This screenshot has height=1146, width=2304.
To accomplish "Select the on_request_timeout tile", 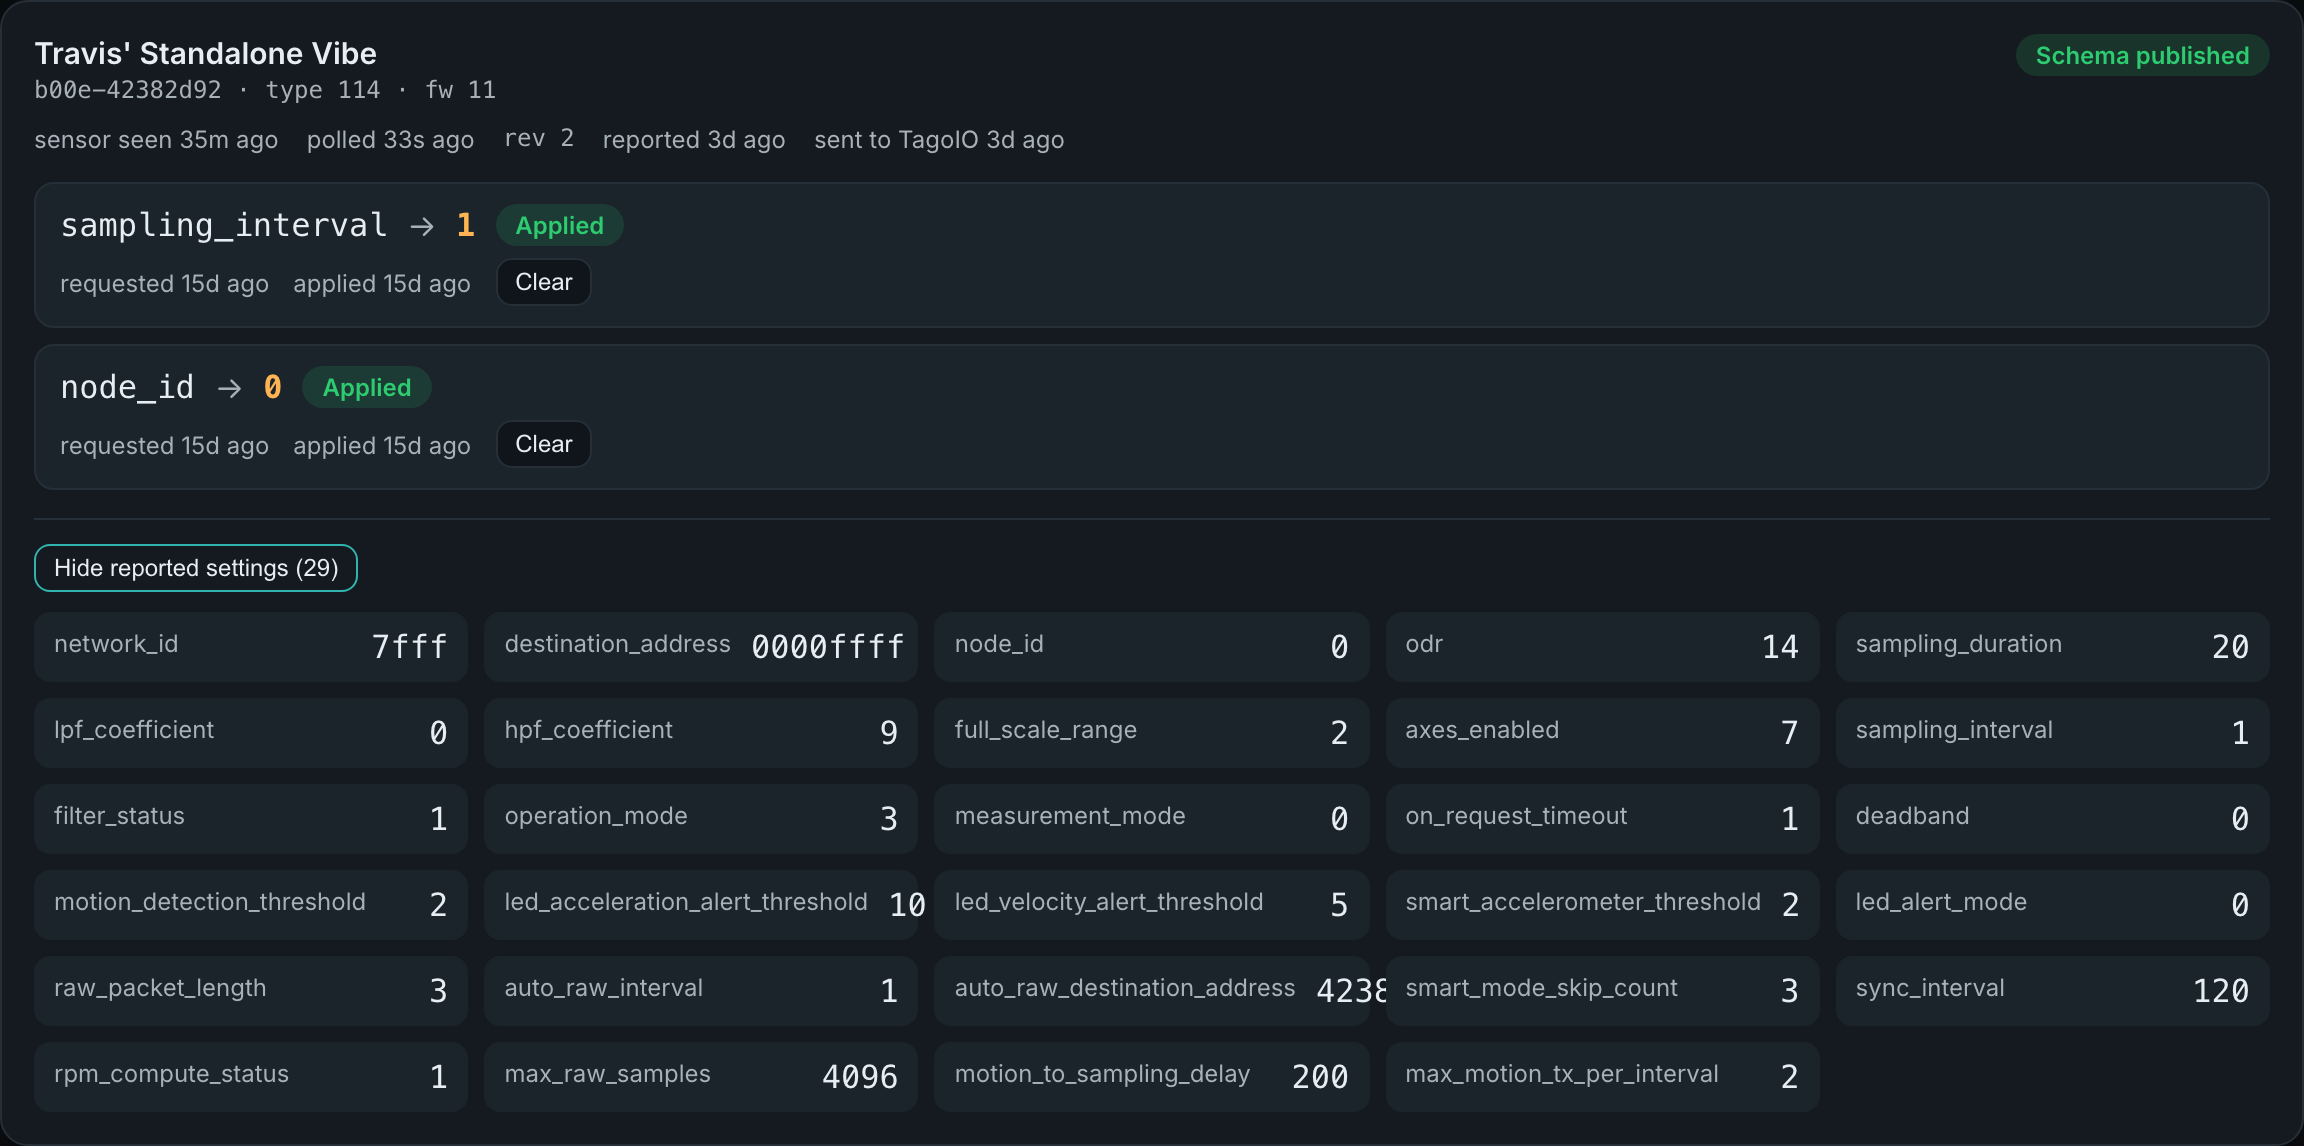I will point(1602,818).
